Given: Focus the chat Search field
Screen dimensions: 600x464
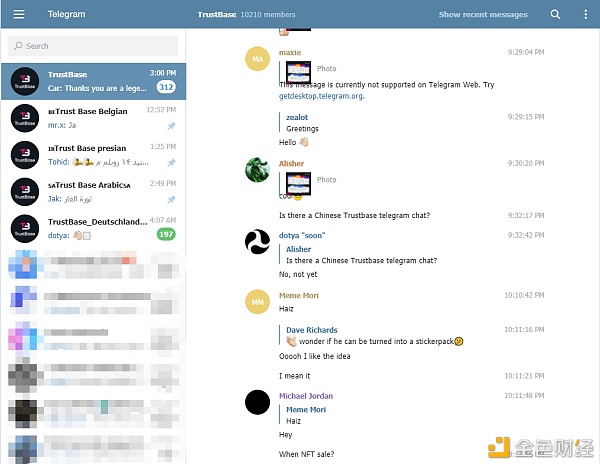Looking at the screenshot, I should (x=93, y=46).
